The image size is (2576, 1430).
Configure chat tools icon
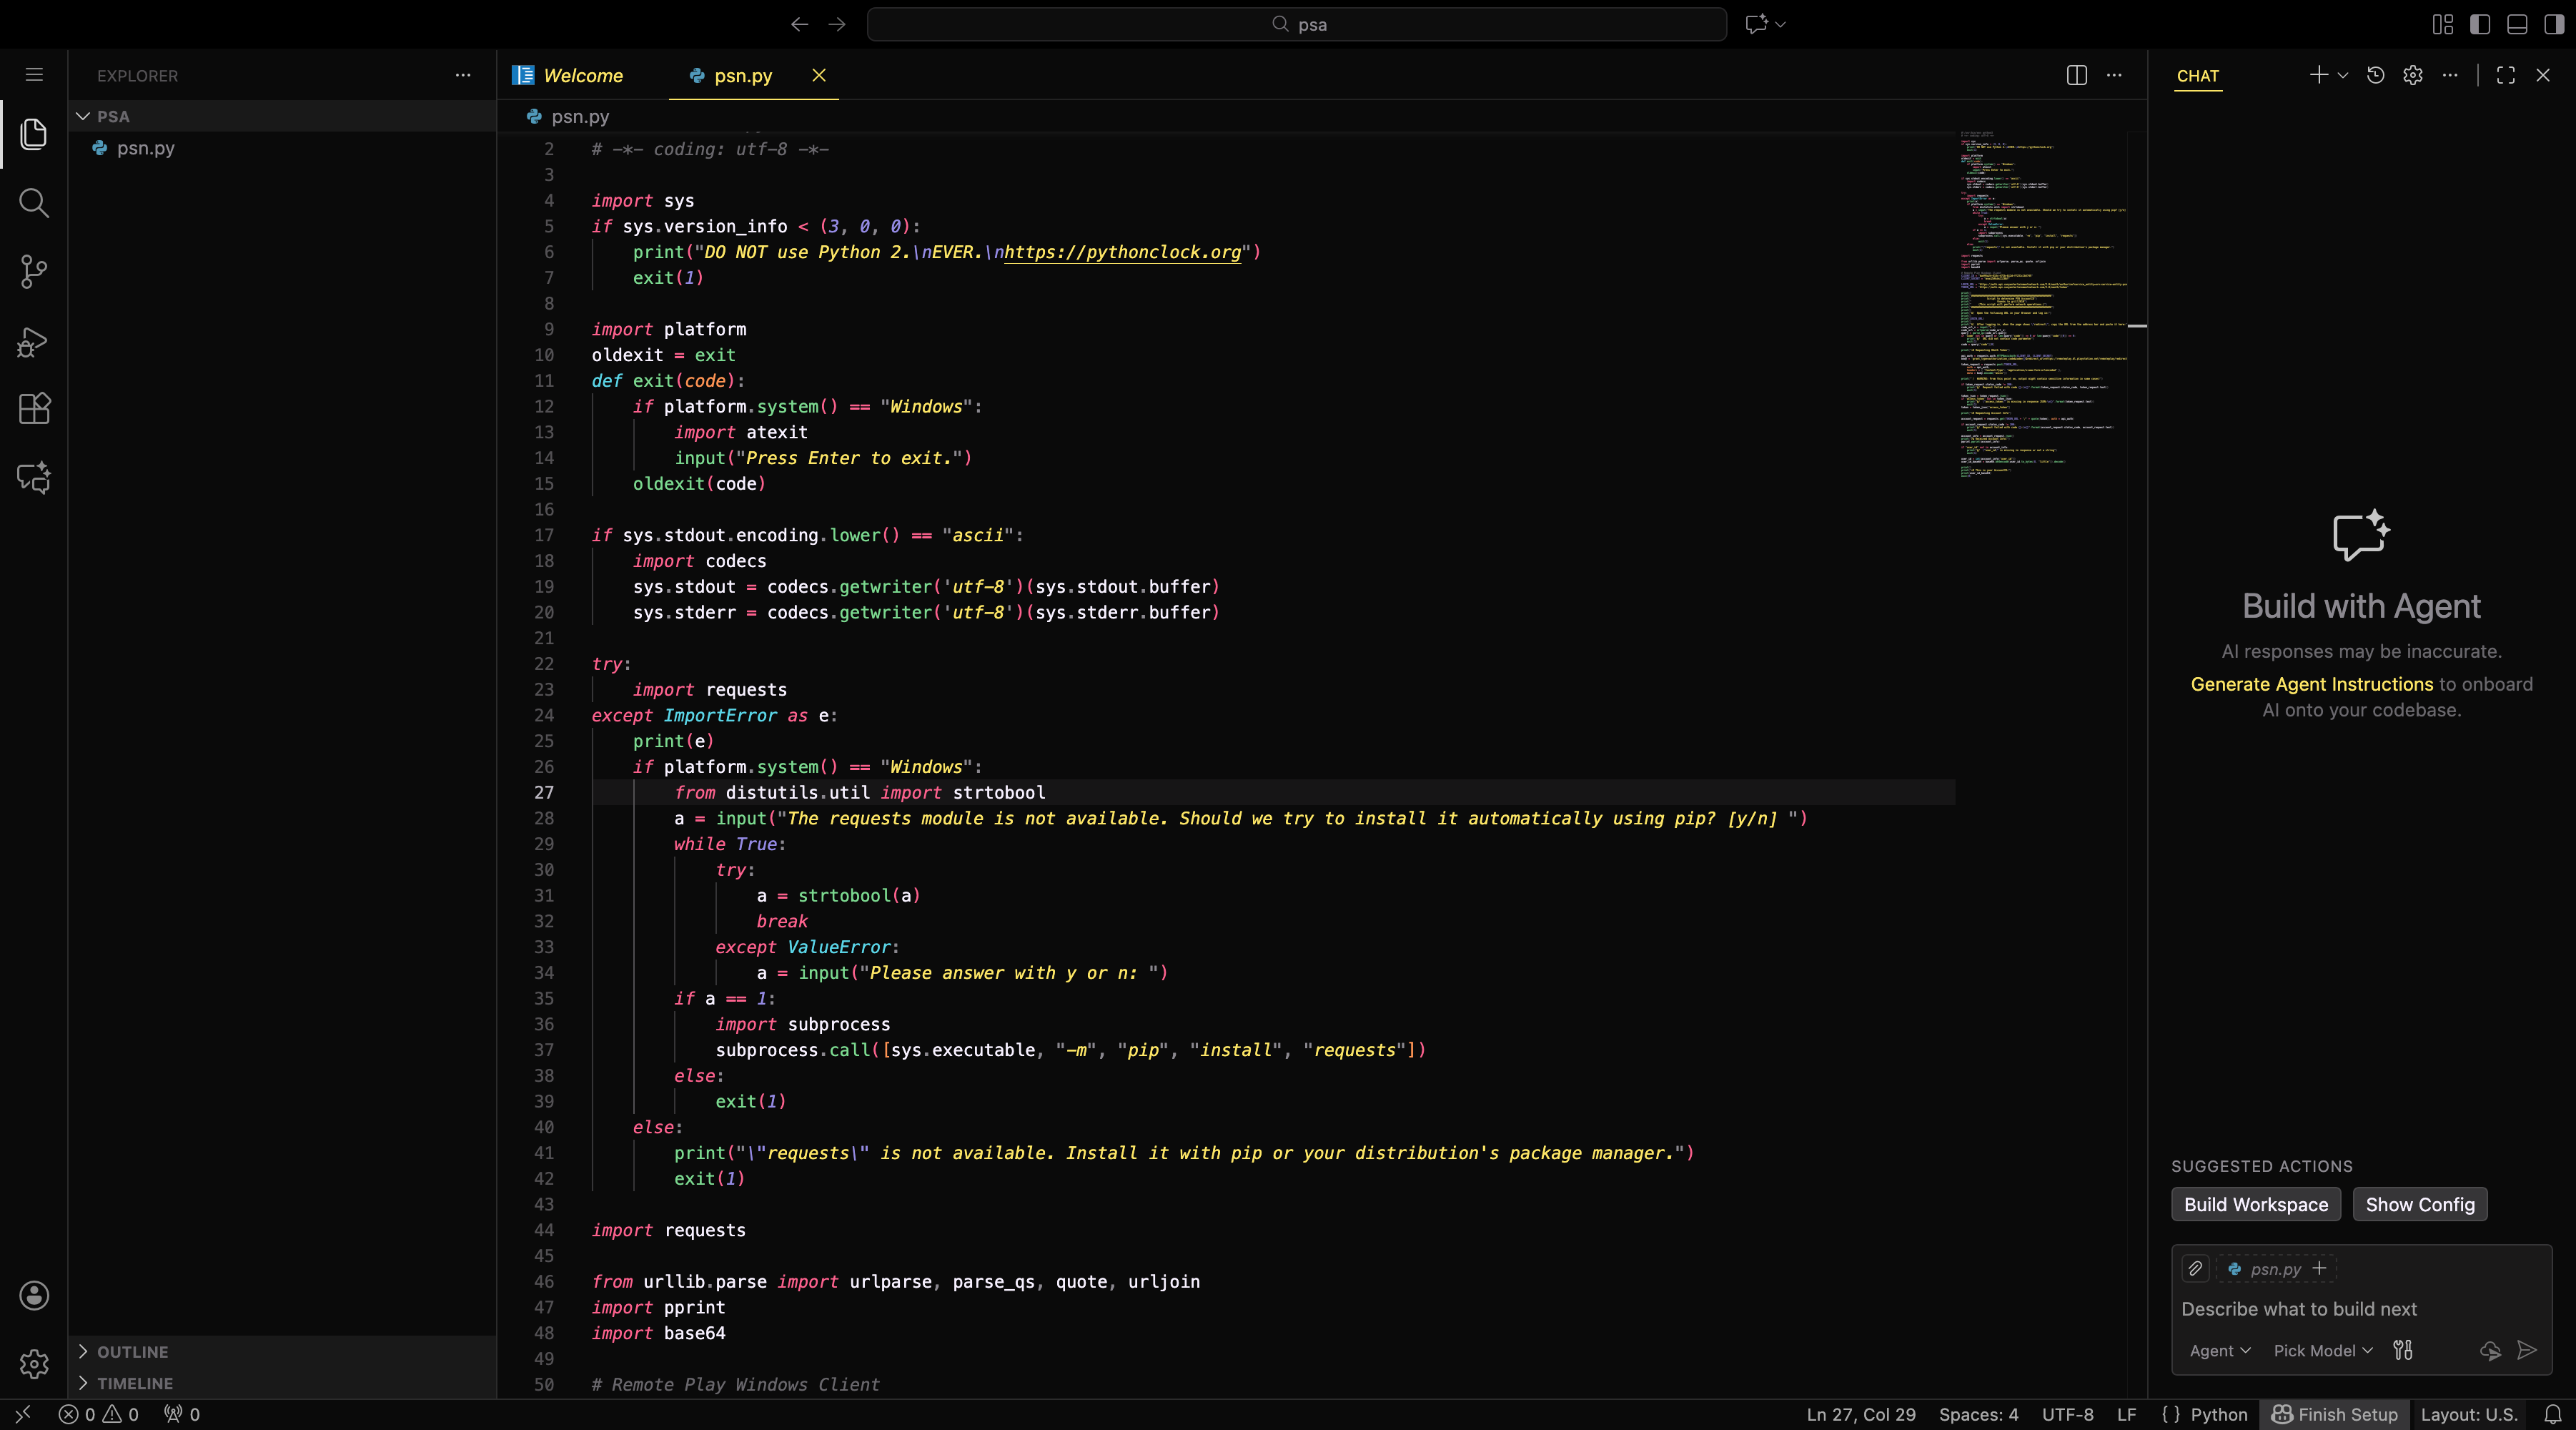point(2403,1350)
